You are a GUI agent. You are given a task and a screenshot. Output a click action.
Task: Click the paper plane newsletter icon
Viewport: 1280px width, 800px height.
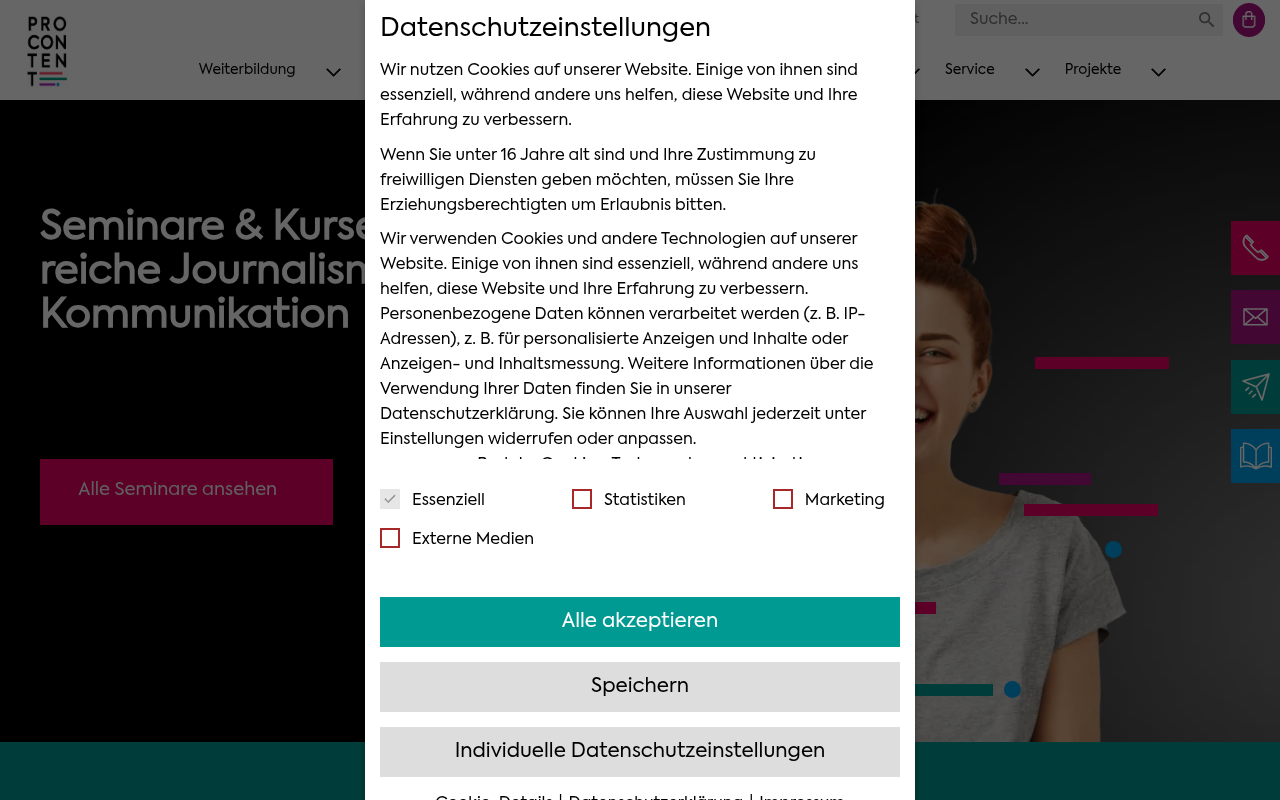[x=1255, y=387]
